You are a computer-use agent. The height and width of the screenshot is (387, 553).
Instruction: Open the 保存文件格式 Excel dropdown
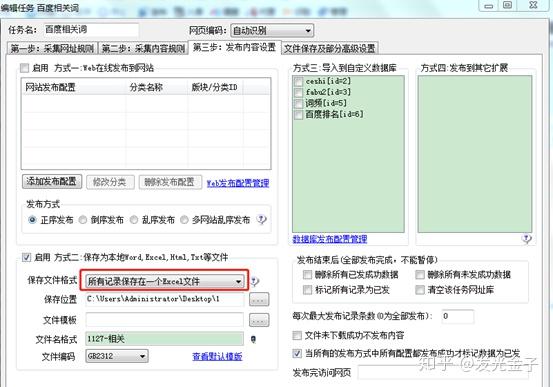(164, 281)
